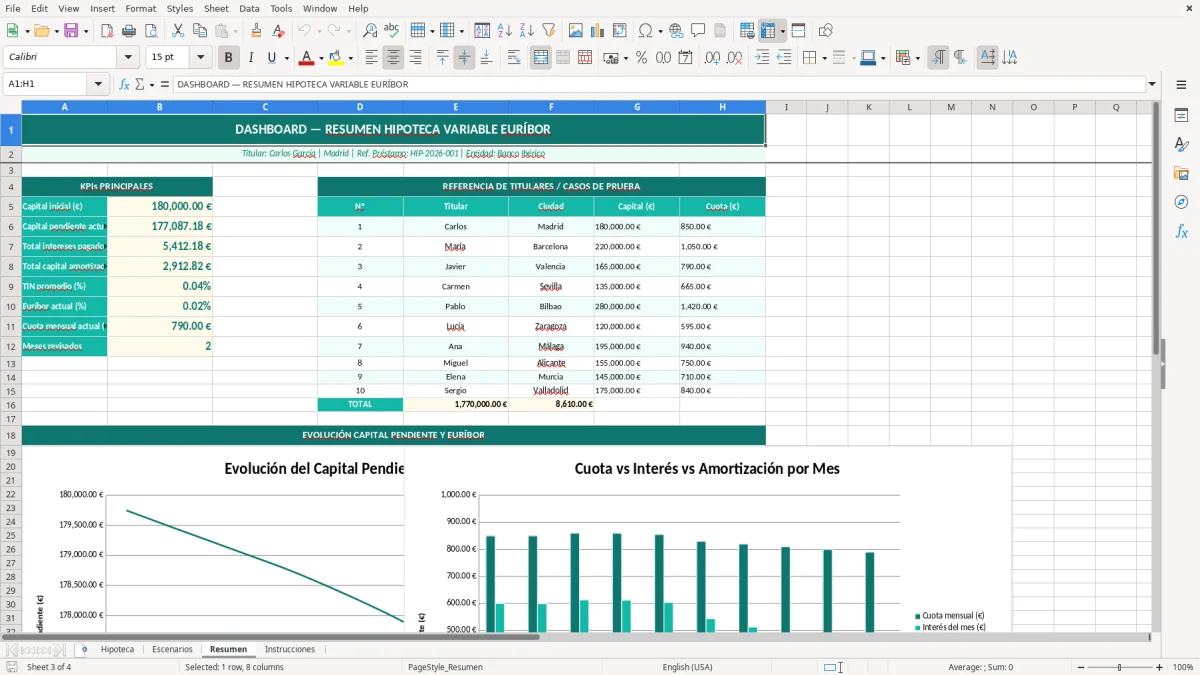Open the Data menu
Screen dimensions: 1200x675
pos(249,8)
